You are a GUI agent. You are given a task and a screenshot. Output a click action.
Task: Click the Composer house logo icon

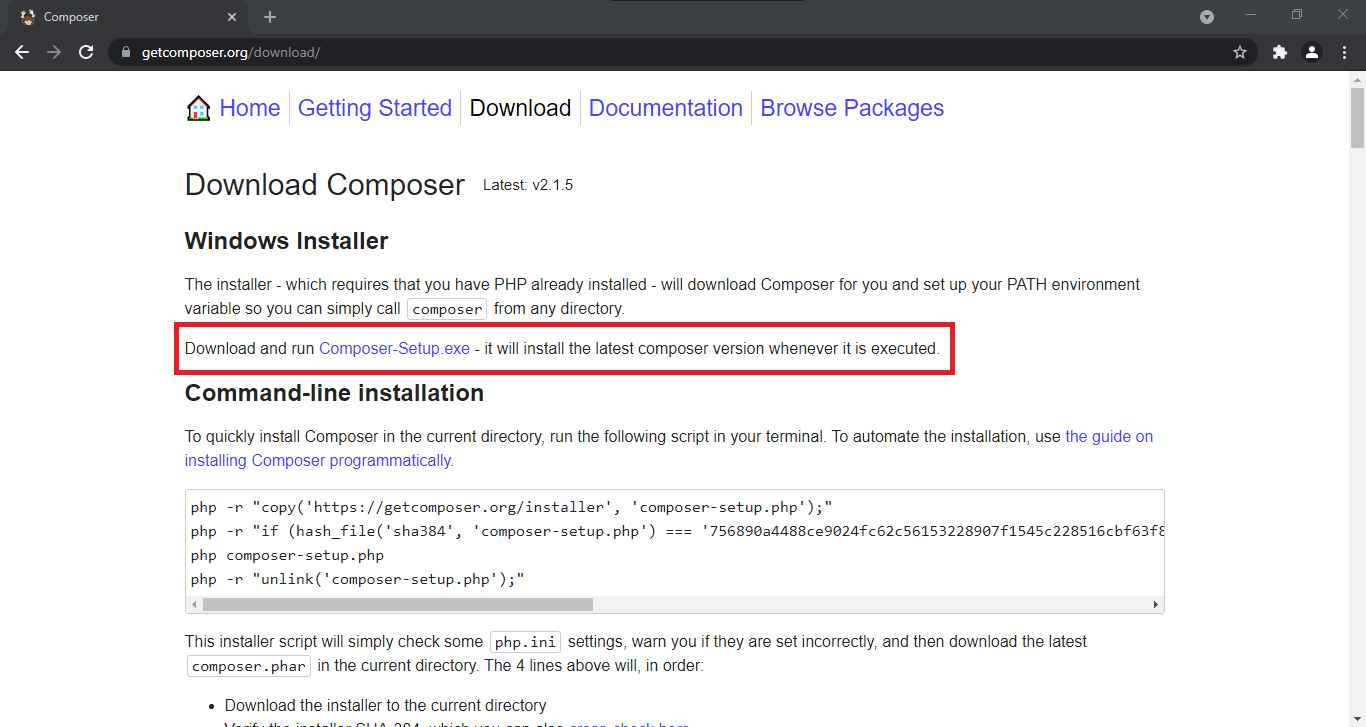[198, 108]
